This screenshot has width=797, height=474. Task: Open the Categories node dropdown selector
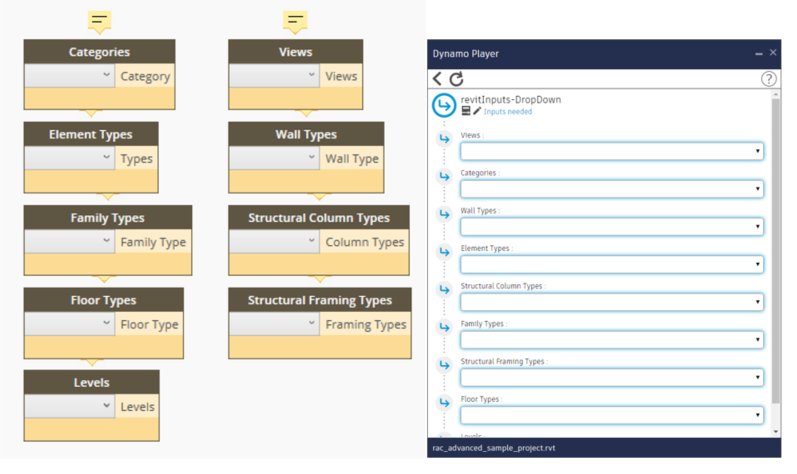coord(70,76)
